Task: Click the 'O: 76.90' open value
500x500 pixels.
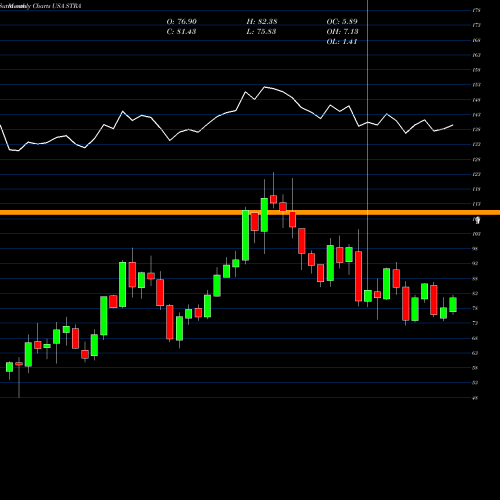Action: [182, 22]
